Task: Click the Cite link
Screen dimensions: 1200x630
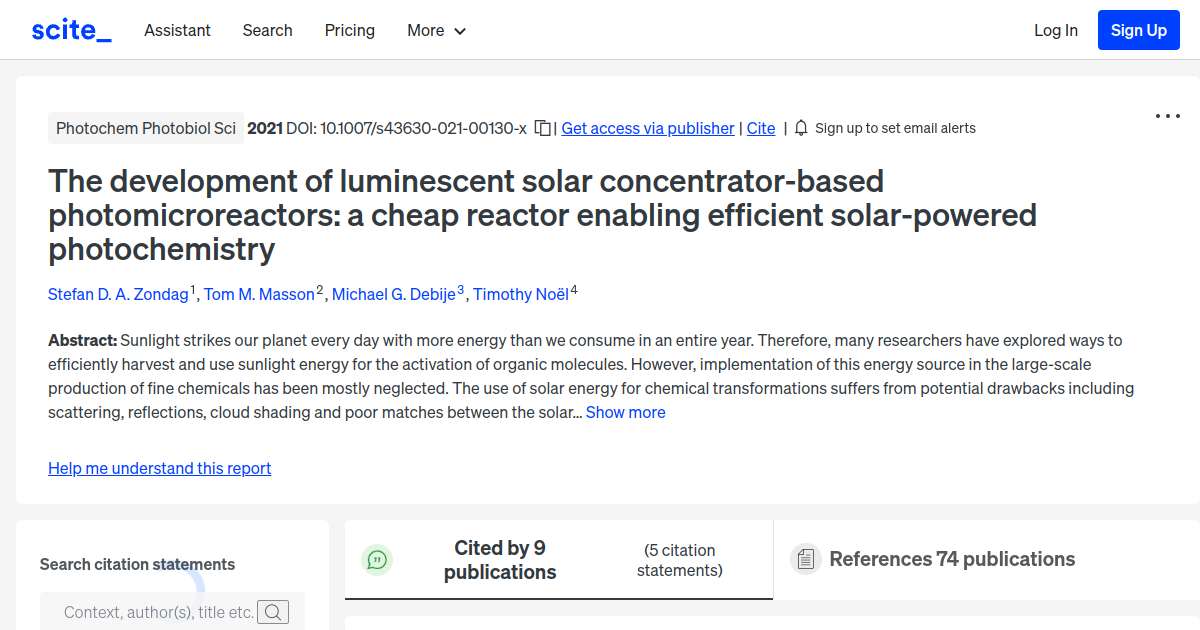Action: 760,128
